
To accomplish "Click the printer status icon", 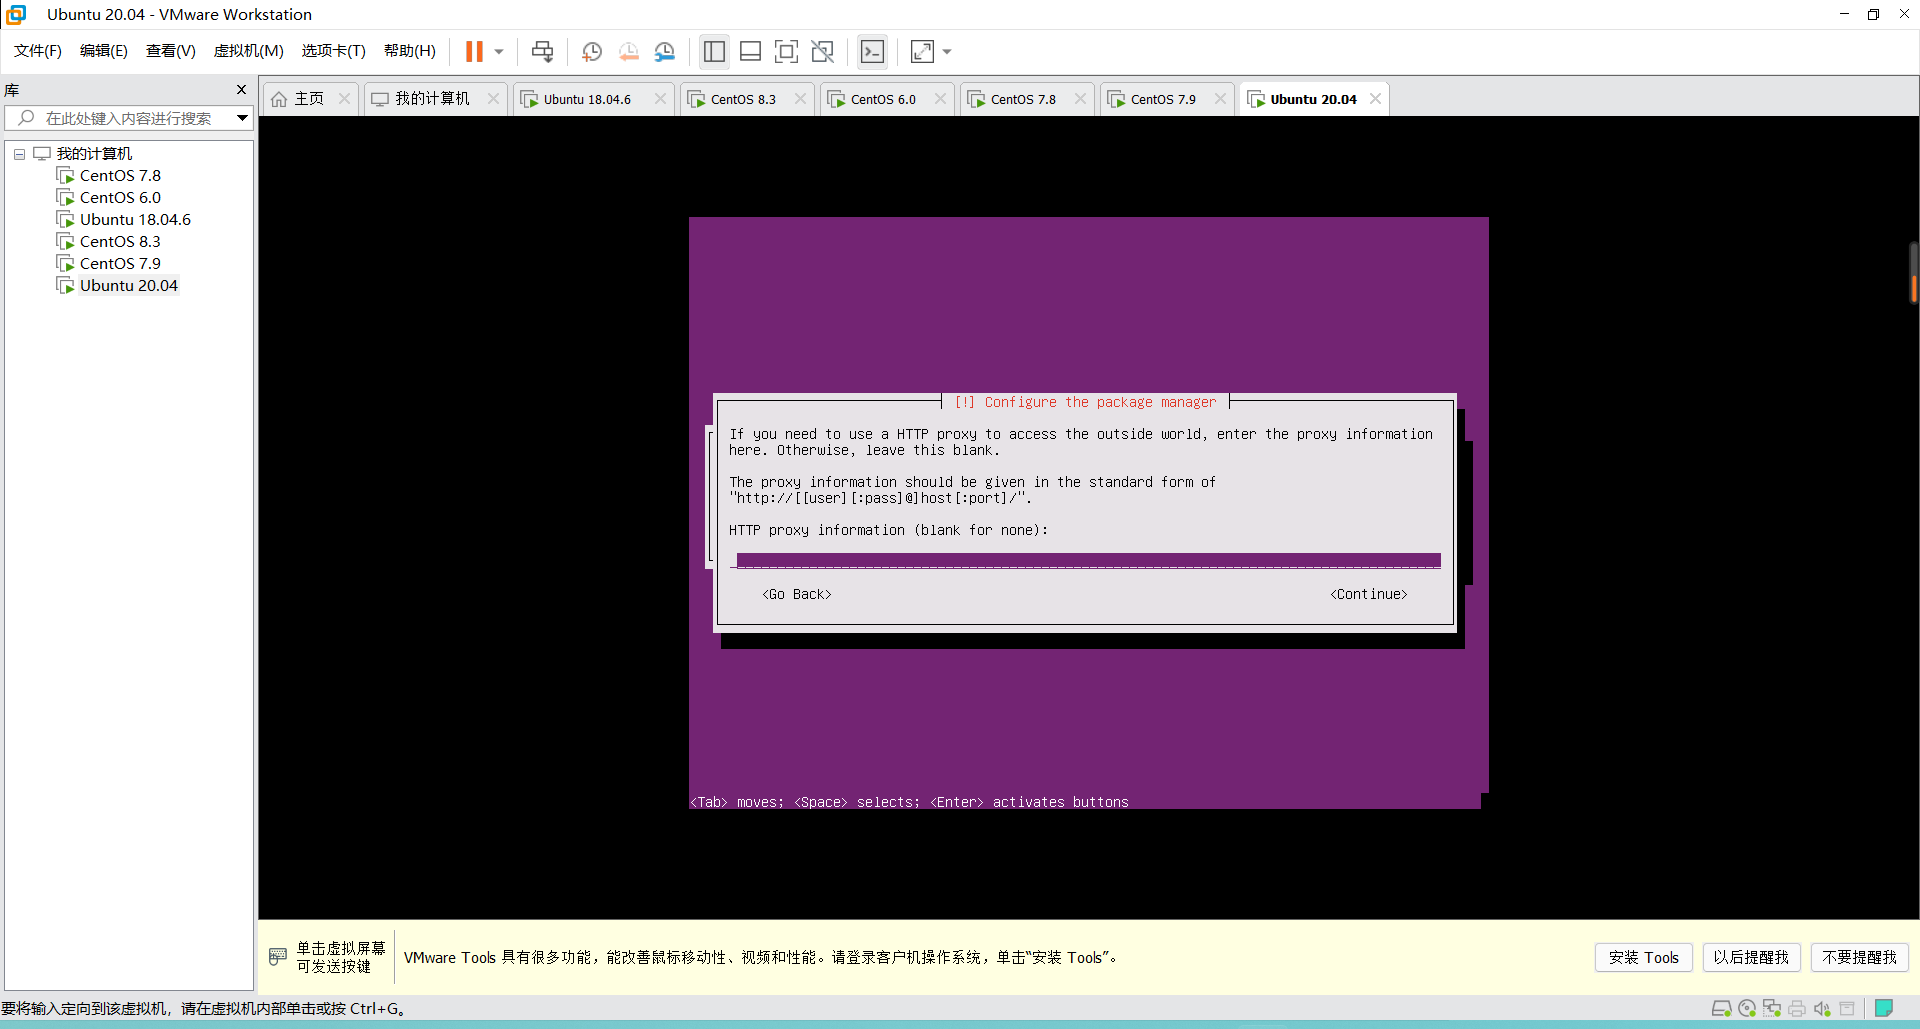I will point(1797,1008).
